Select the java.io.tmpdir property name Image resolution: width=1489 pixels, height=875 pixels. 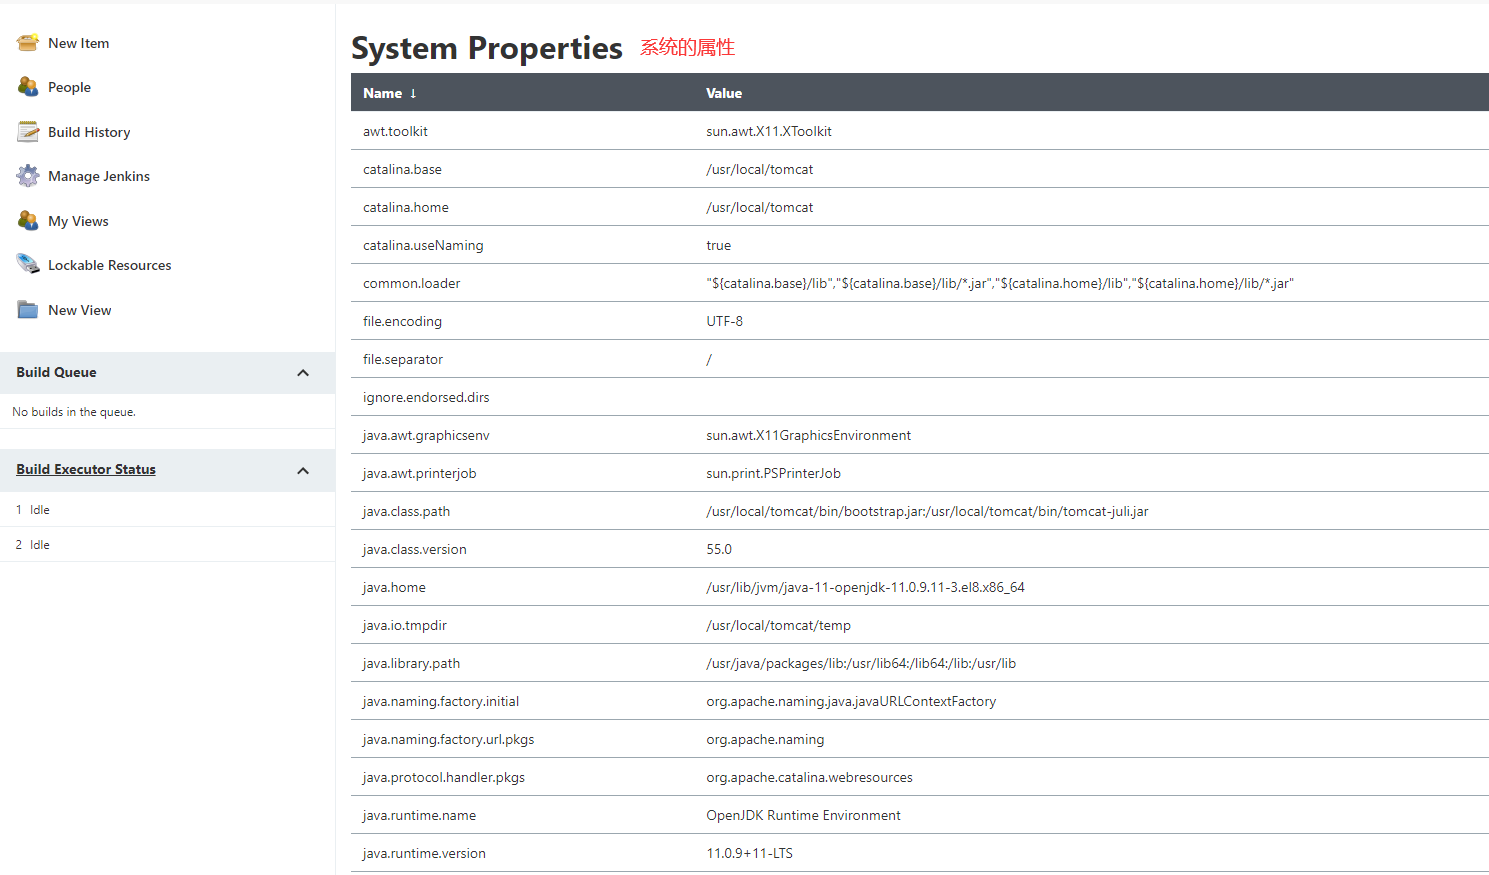pos(405,625)
